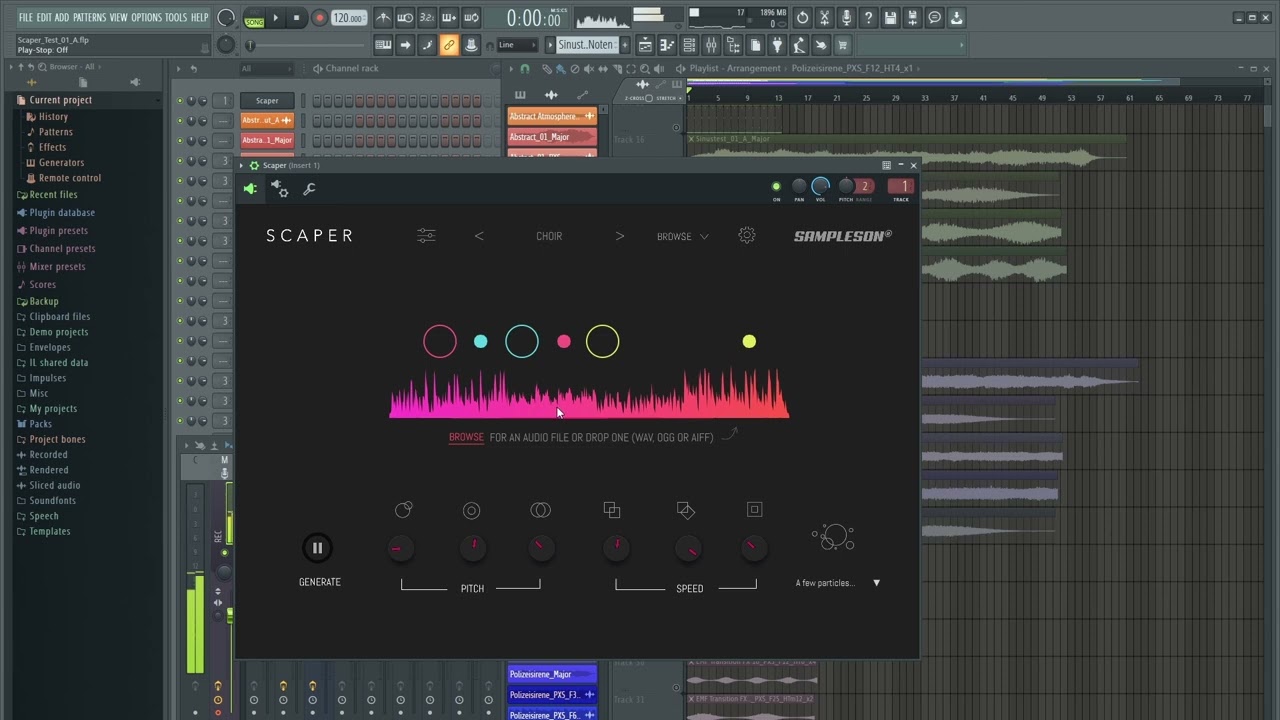This screenshot has height=720, width=1280.
Task: Open the Sinust..Noten pattern selector
Action: (587, 45)
